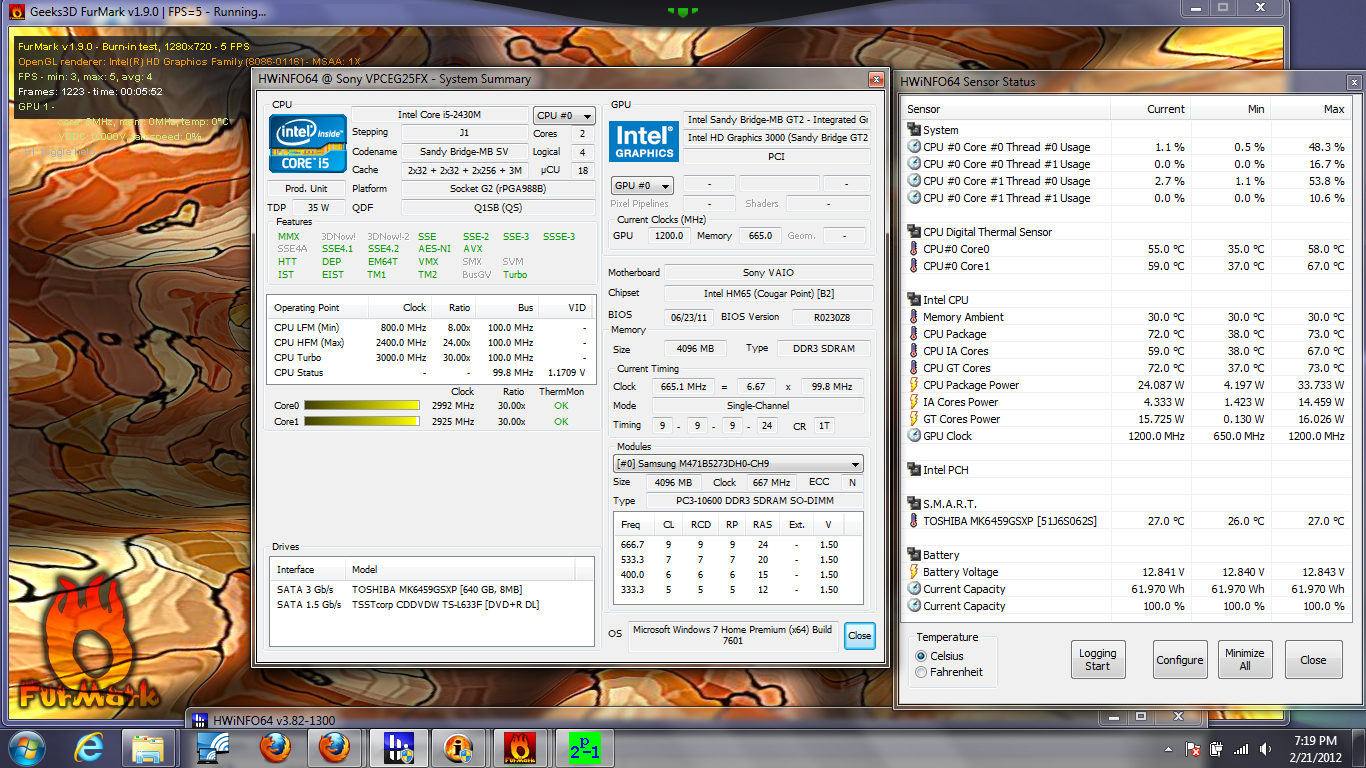Click the Interface column header in Drives
The height and width of the screenshot is (768, 1366).
[x=306, y=569]
